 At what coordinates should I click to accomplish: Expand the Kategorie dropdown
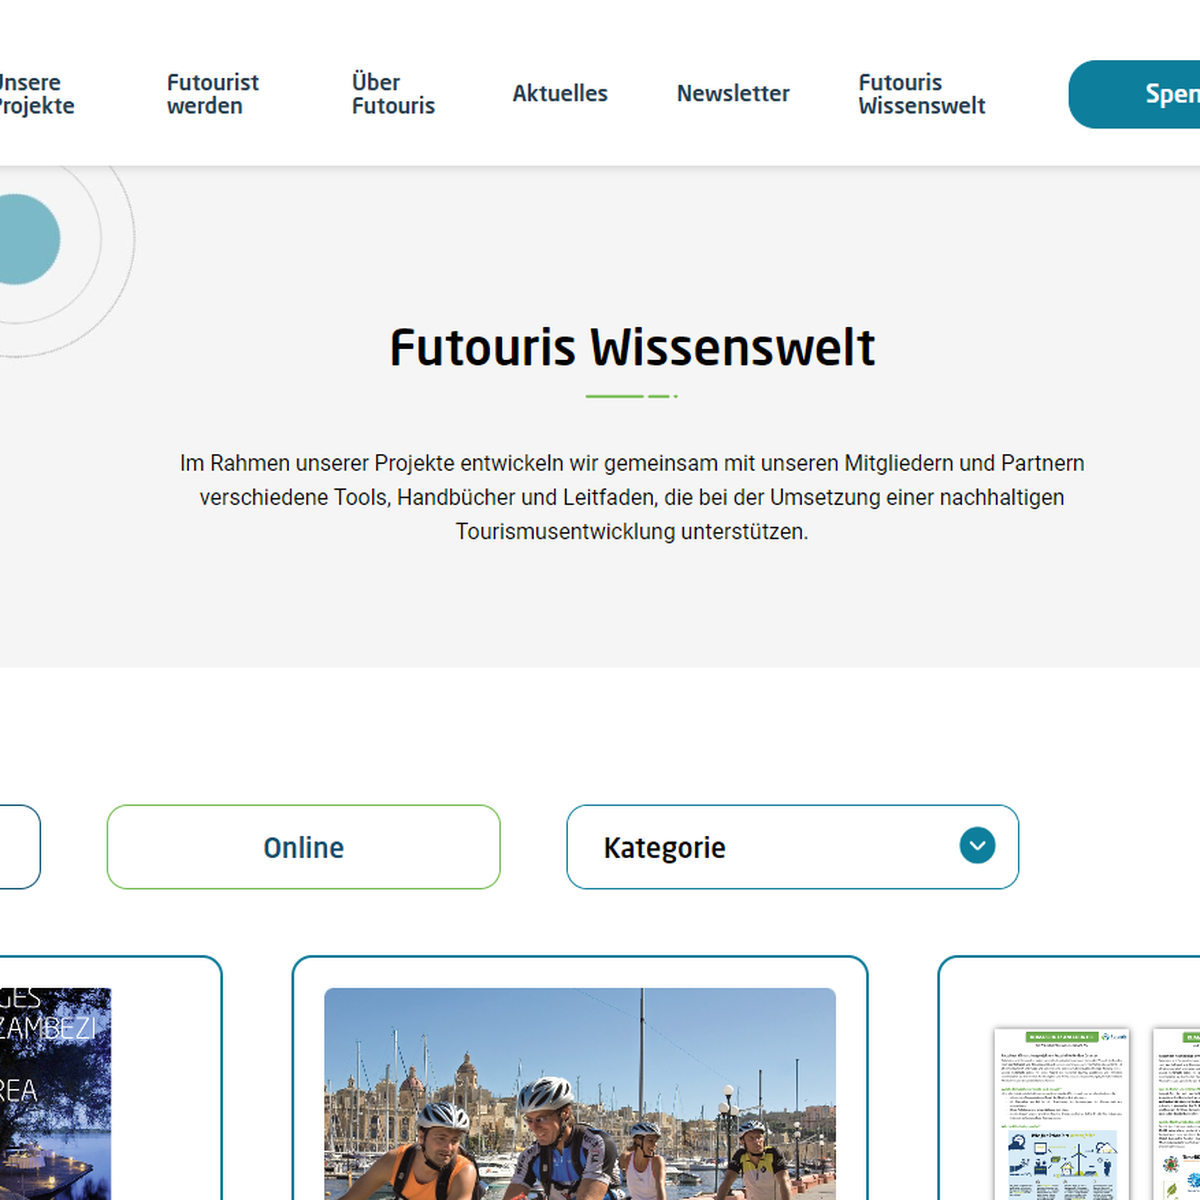792,847
